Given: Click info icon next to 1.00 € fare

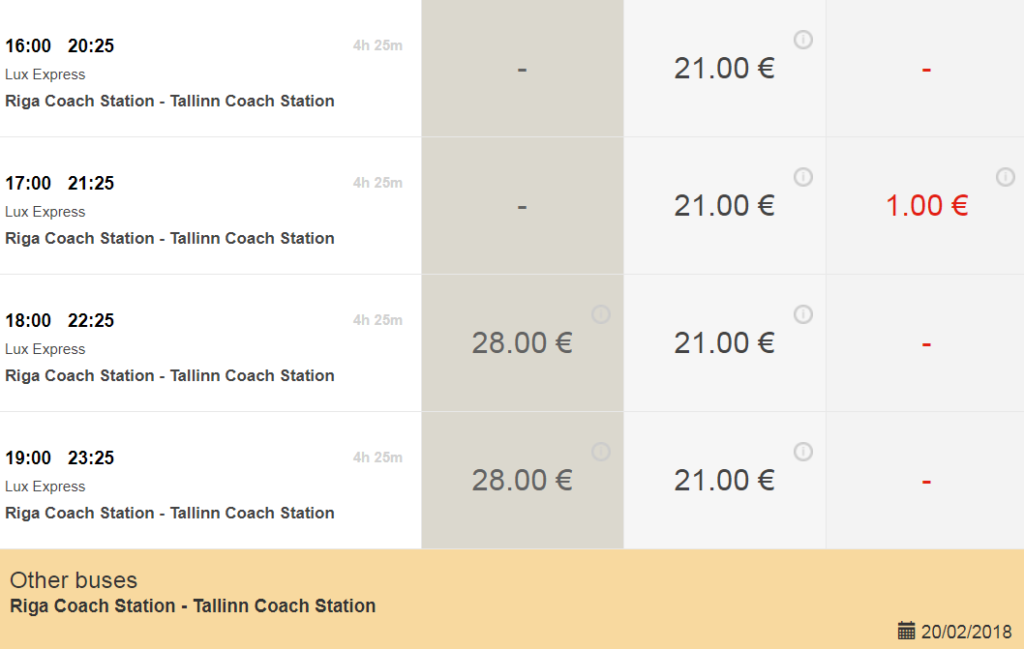Looking at the screenshot, I should (1005, 177).
